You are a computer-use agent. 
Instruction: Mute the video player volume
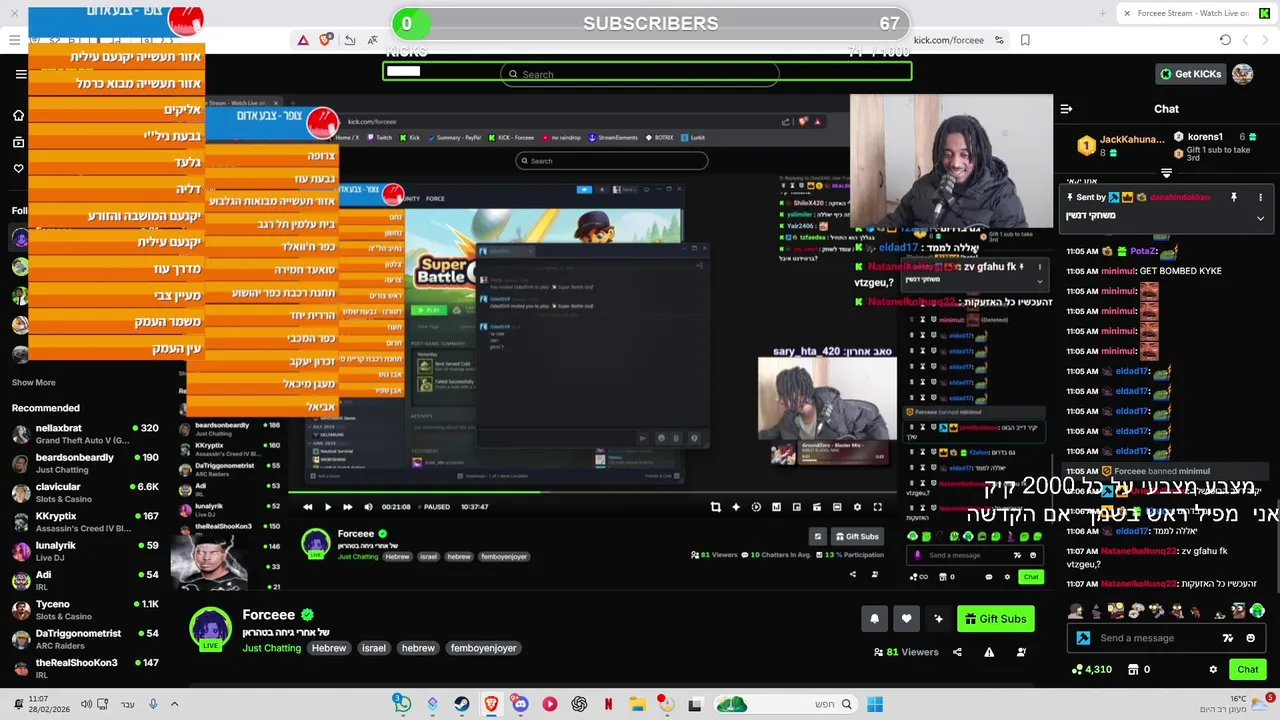pos(368,507)
